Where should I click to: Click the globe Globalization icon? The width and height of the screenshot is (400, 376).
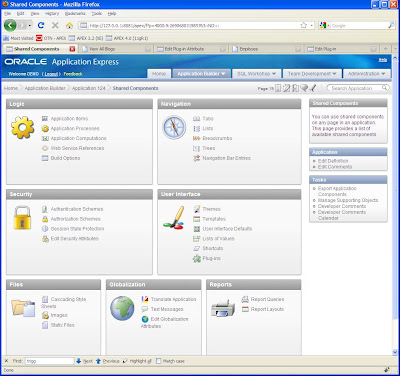pyautogui.click(x=122, y=308)
